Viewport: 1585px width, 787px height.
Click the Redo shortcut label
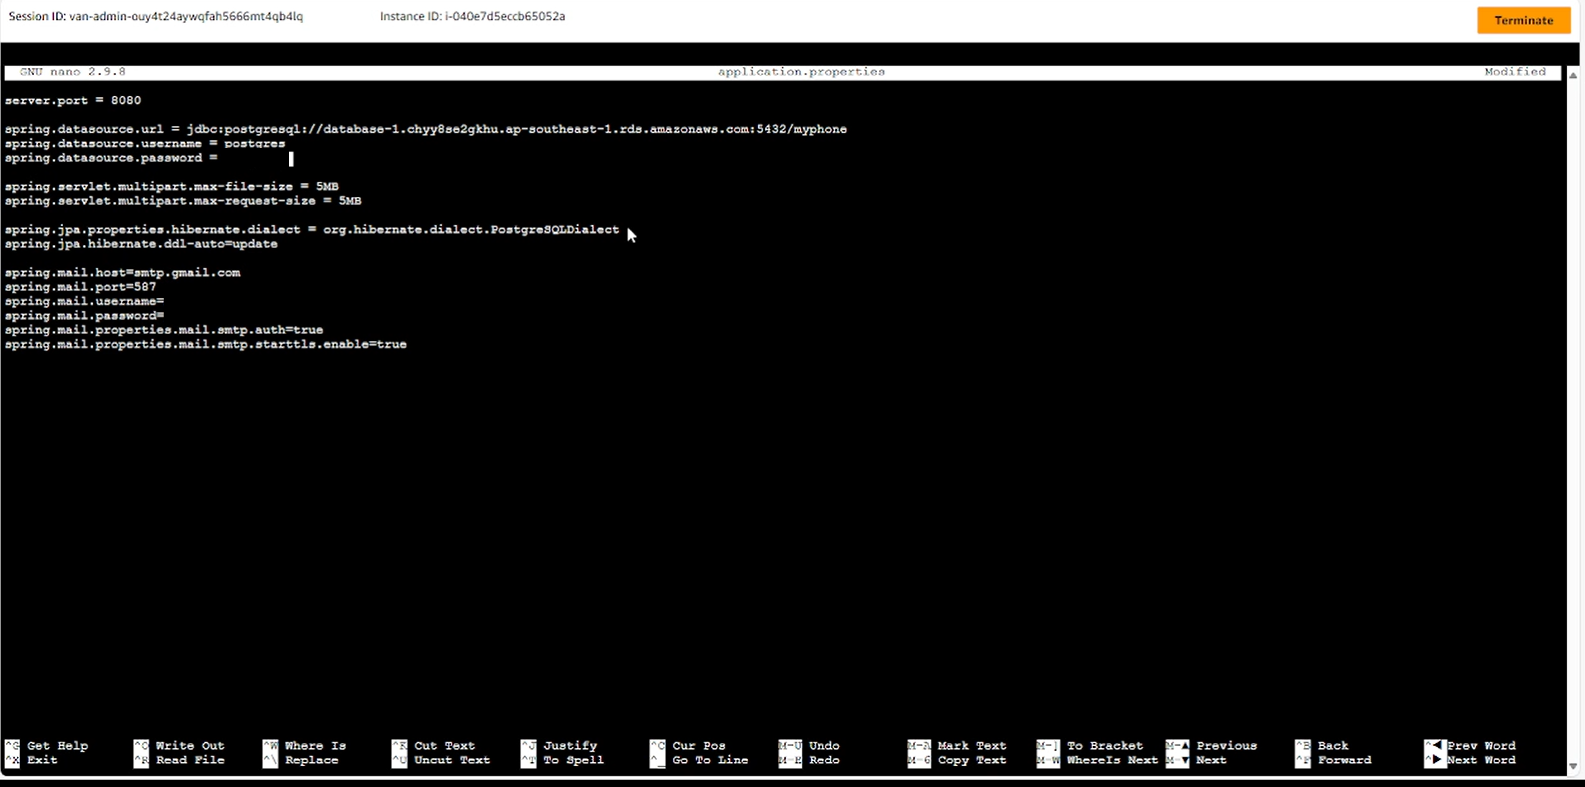pos(824,760)
